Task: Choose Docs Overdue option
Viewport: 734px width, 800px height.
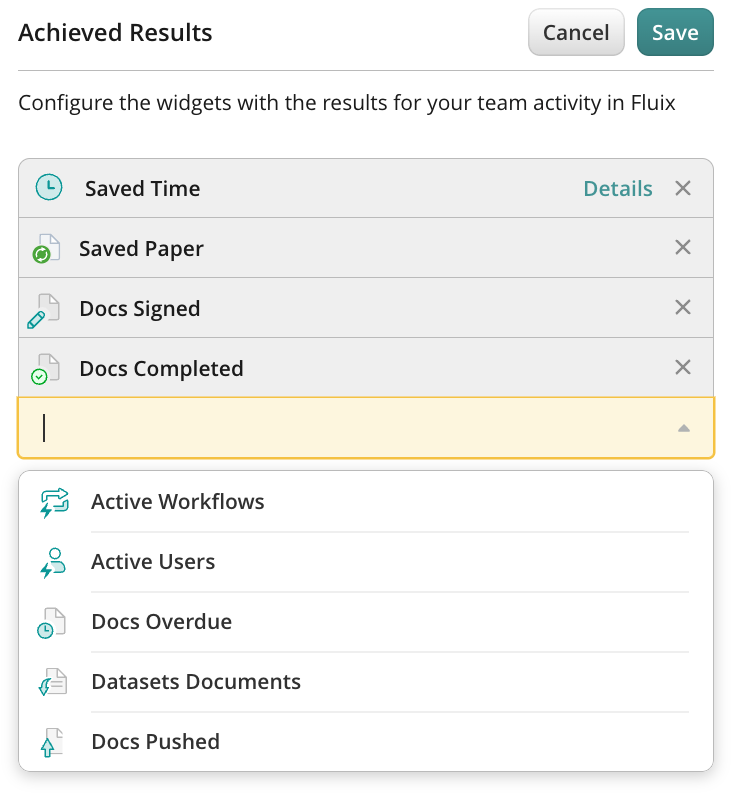Action: 162,622
